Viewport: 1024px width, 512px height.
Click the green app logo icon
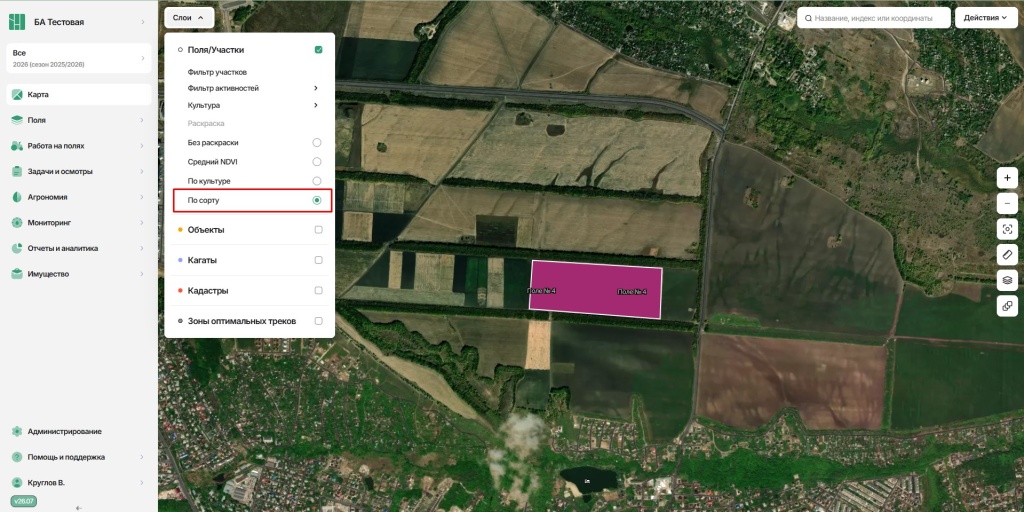click(x=16, y=22)
